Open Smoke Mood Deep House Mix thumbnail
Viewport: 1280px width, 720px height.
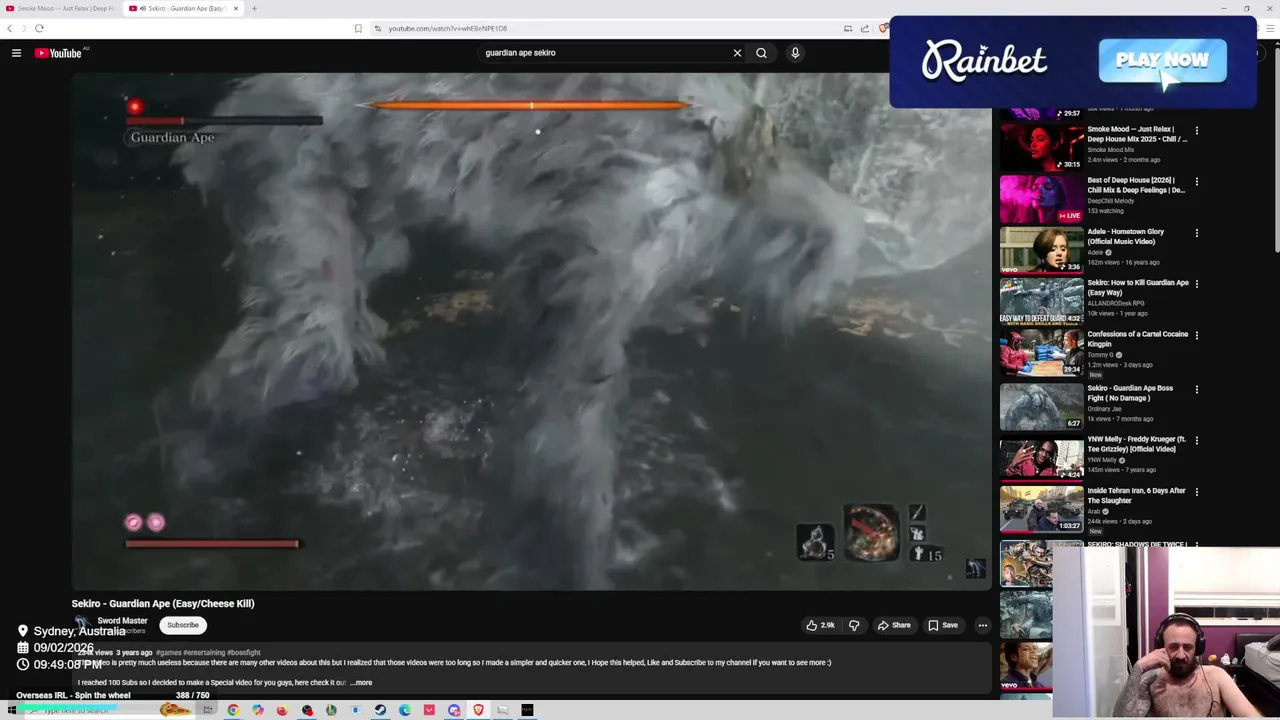(x=1041, y=146)
